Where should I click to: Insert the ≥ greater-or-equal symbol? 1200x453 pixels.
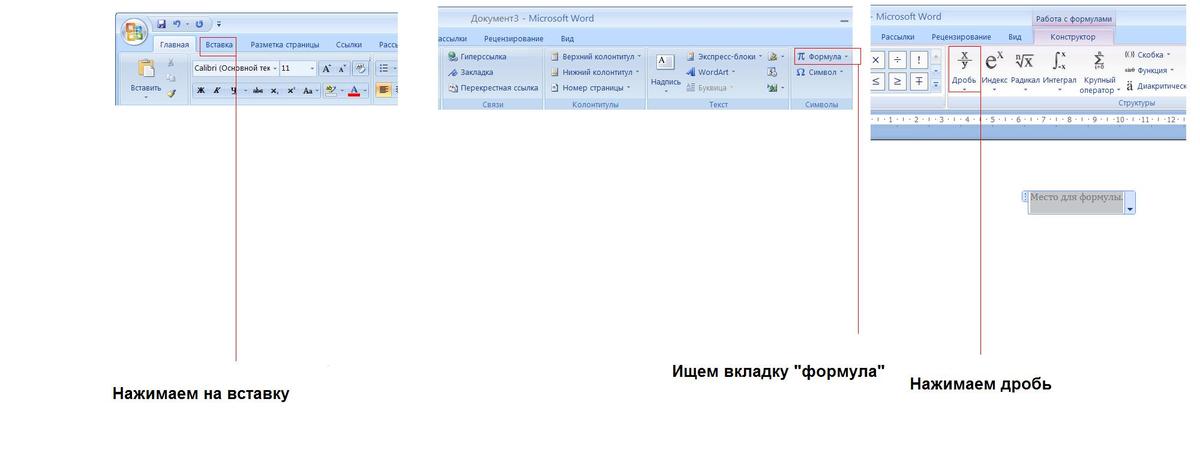[x=898, y=81]
